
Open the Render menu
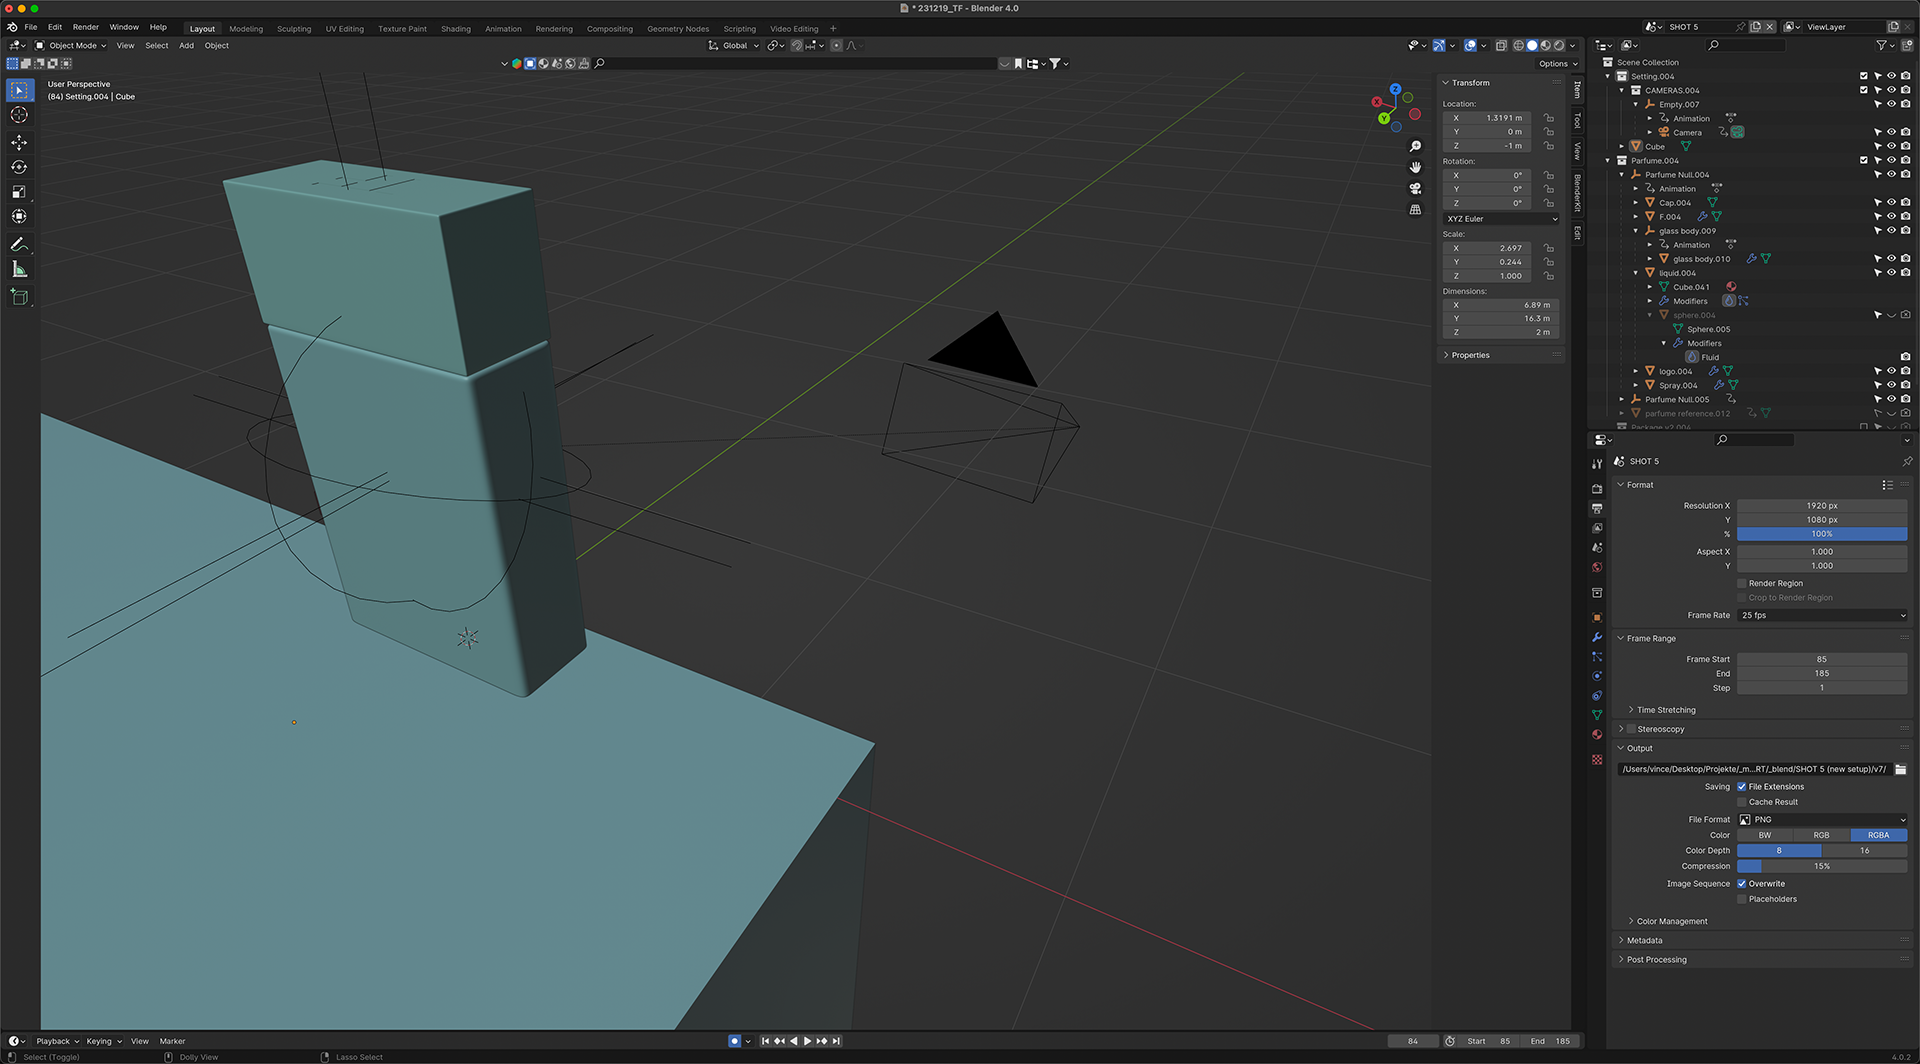pyautogui.click(x=86, y=27)
